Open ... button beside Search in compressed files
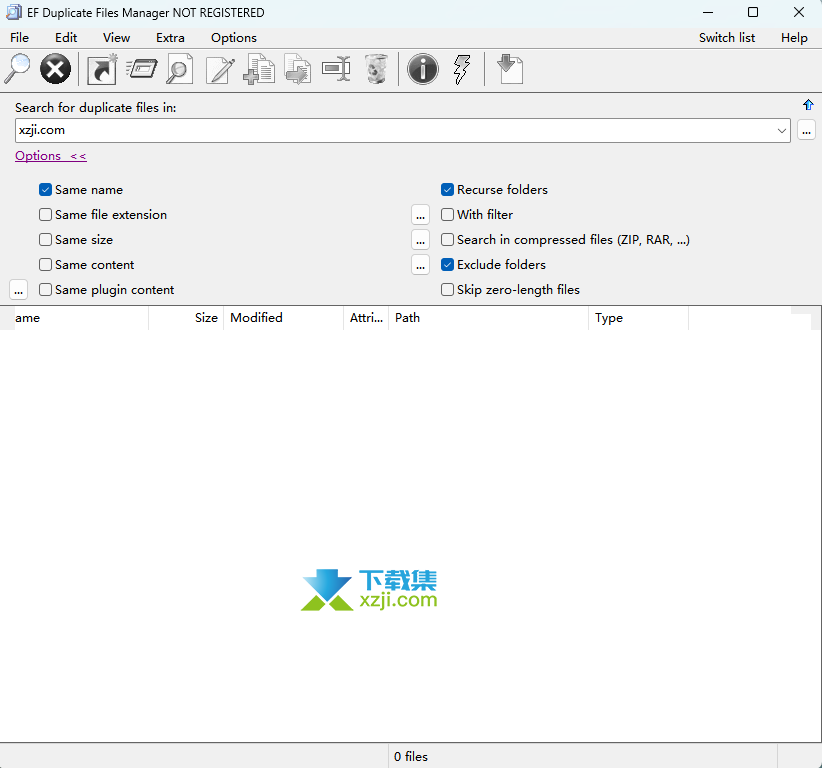Image resolution: width=822 pixels, height=768 pixels. pos(420,240)
